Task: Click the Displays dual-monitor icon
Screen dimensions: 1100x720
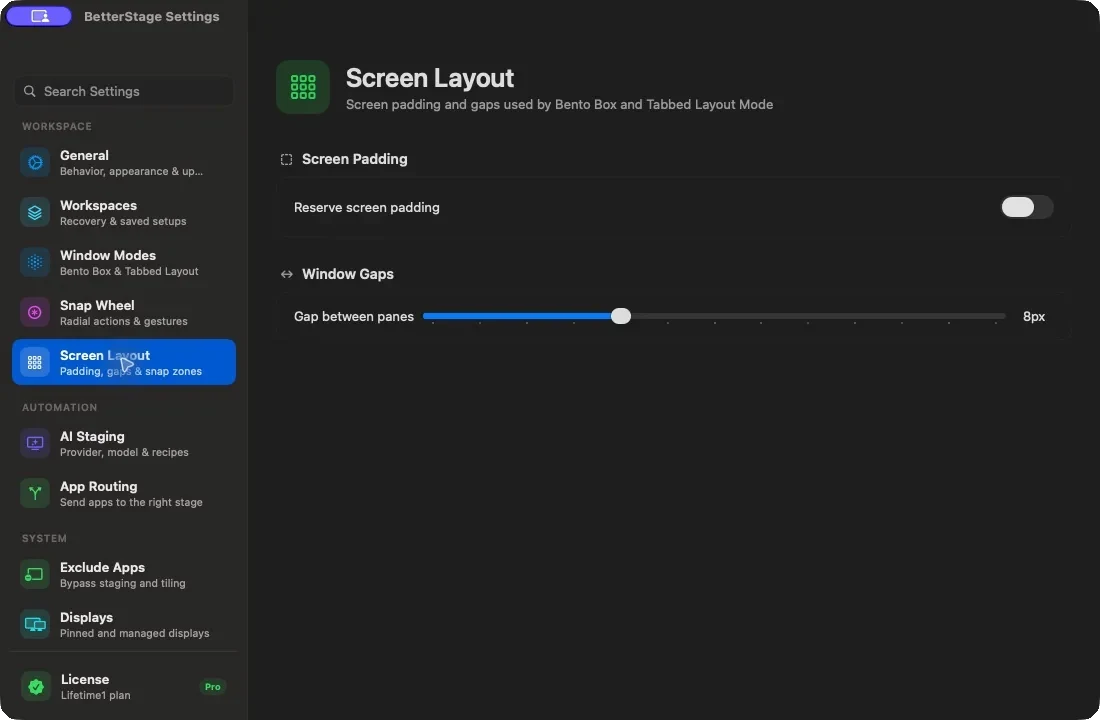Action: 34,625
